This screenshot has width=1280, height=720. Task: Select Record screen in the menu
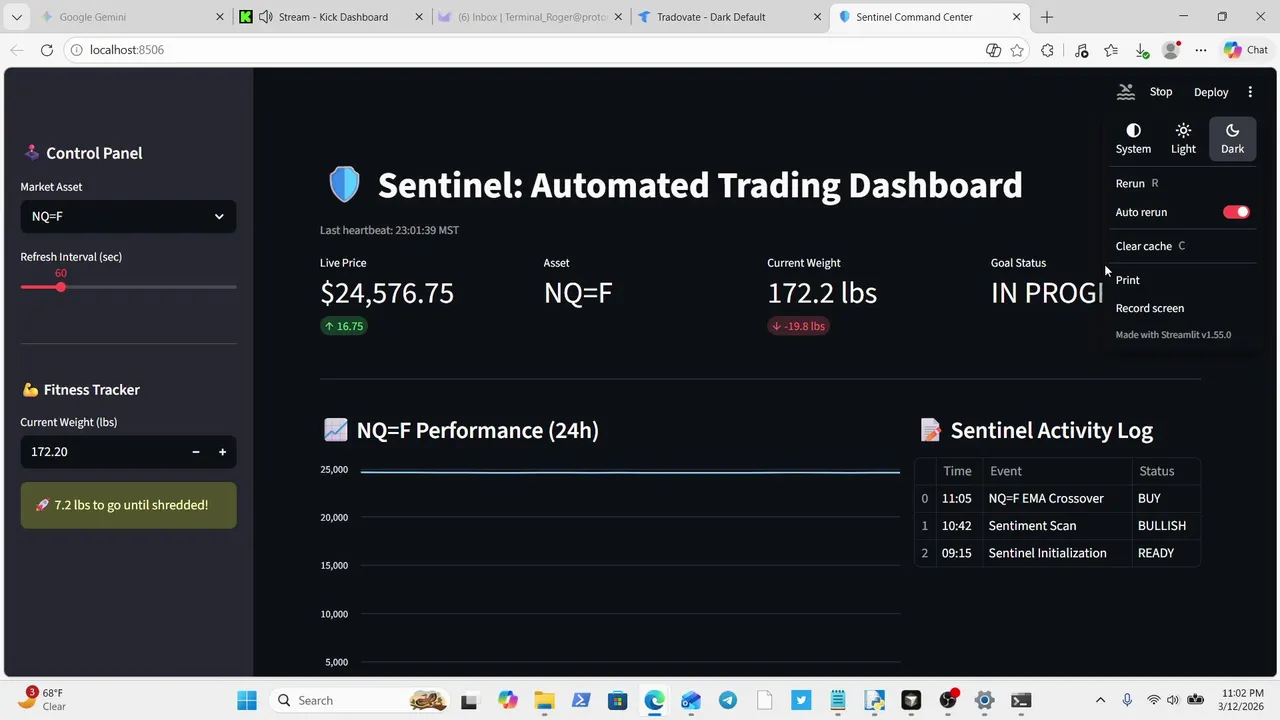pyautogui.click(x=1181, y=308)
